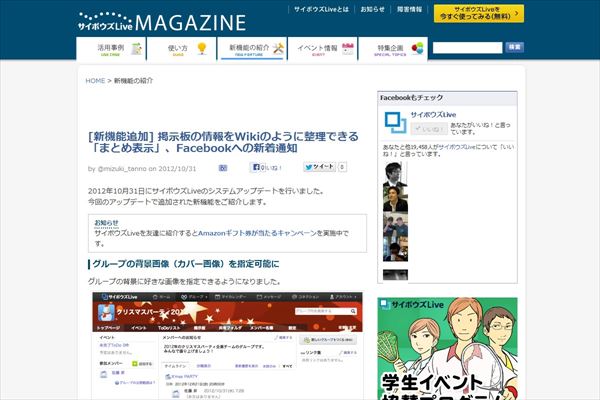Image resolution: width=600 pixels, height=400 pixels.
Task: Click the calendar icon on イベント情報 tab
Action: coord(348,49)
